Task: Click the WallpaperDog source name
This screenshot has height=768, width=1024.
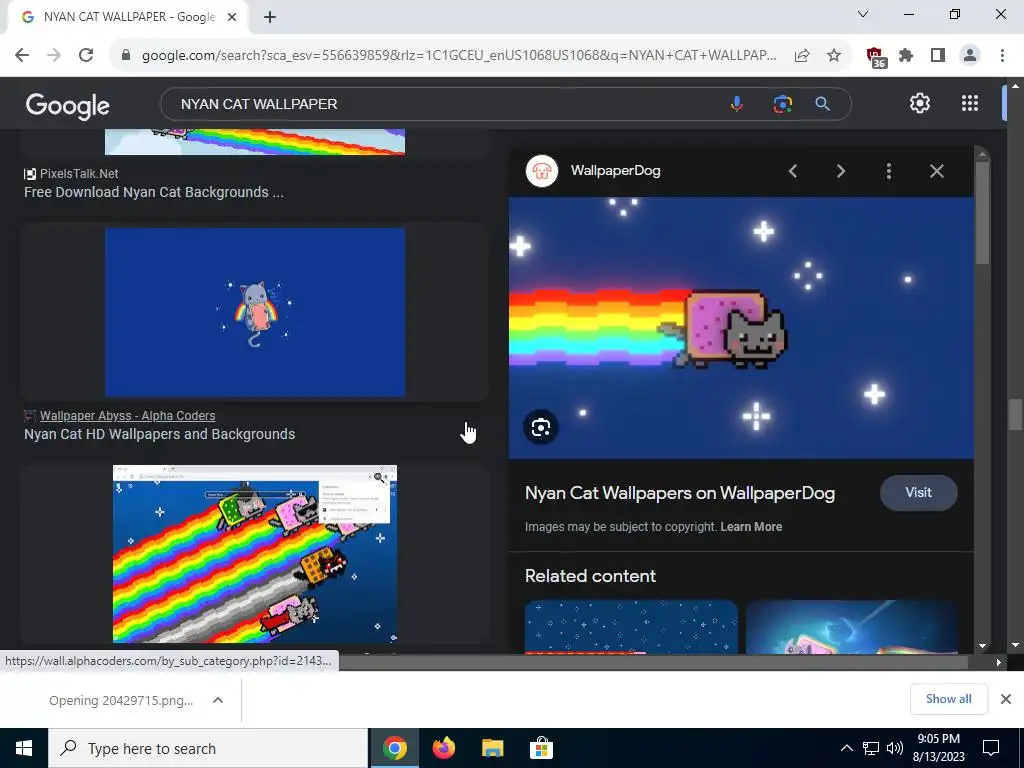Action: pyautogui.click(x=615, y=170)
